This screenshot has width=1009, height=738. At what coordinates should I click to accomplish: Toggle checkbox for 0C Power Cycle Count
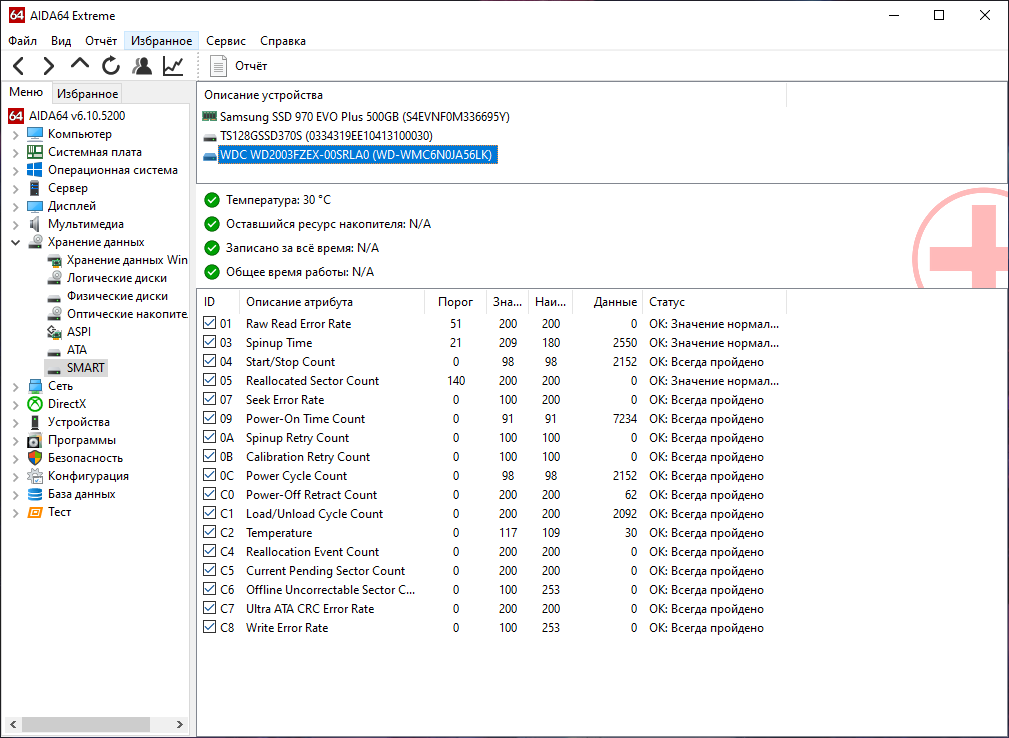click(209, 475)
